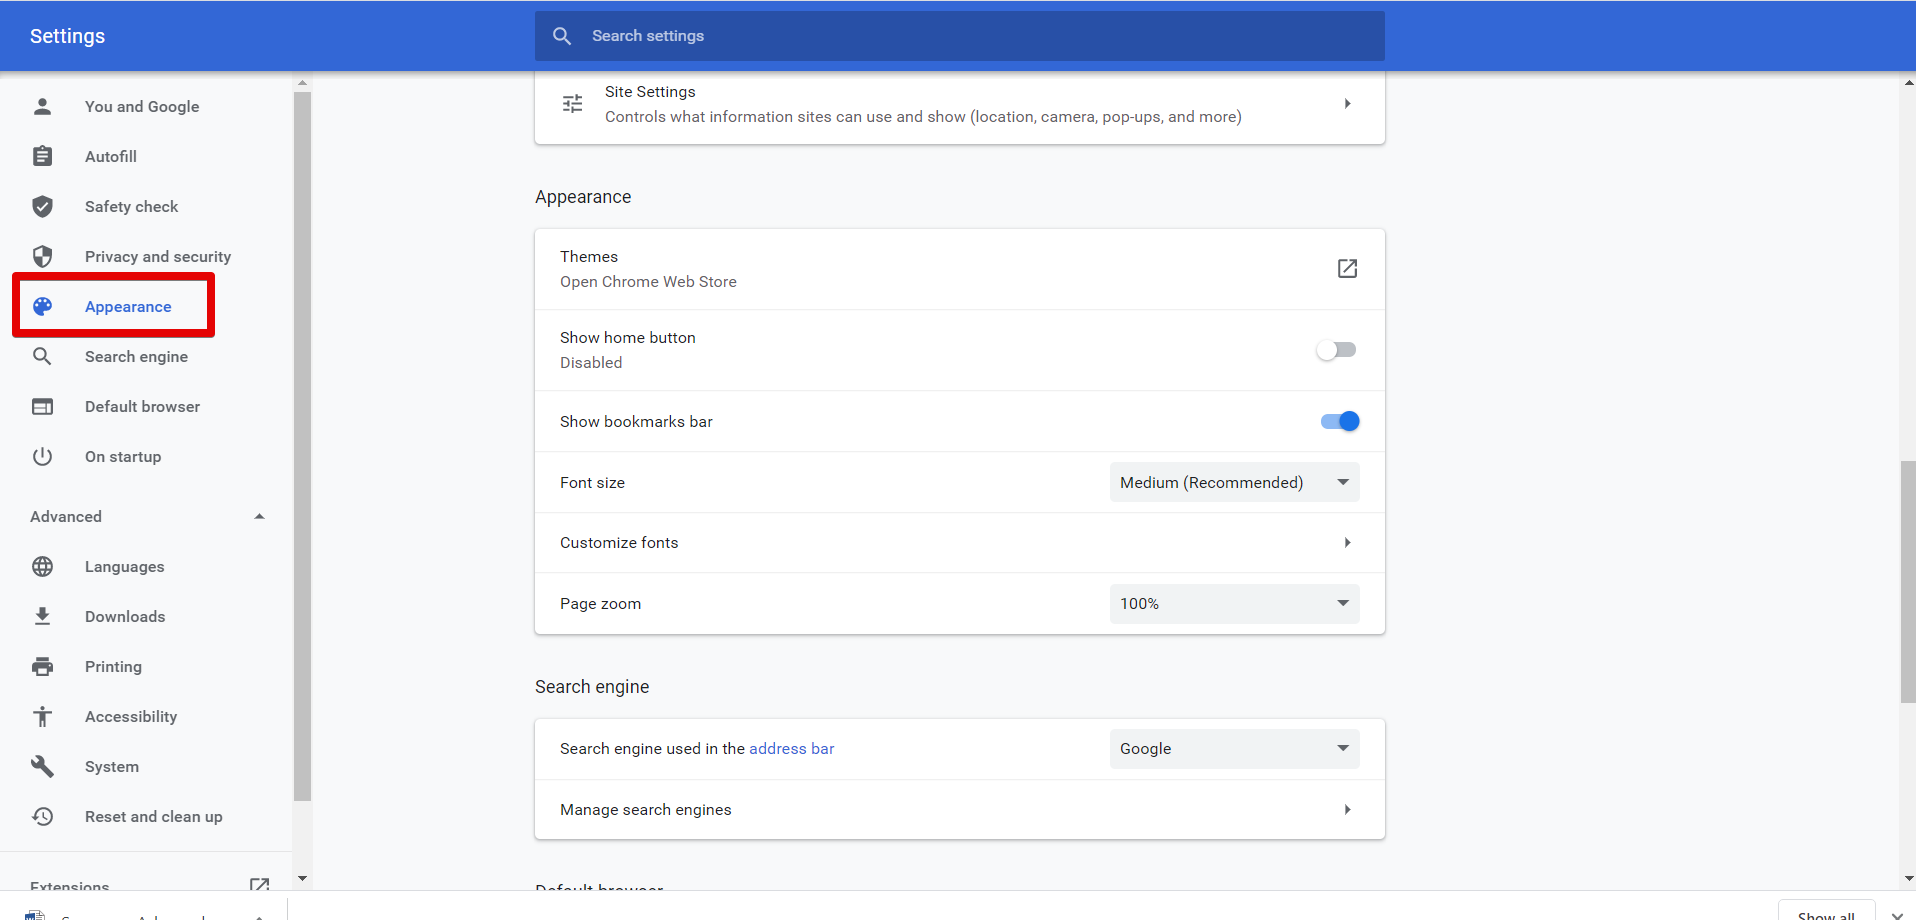Screen dimensions: 1916x920
Task: Click the Safety check shield icon
Action: point(42,206)
